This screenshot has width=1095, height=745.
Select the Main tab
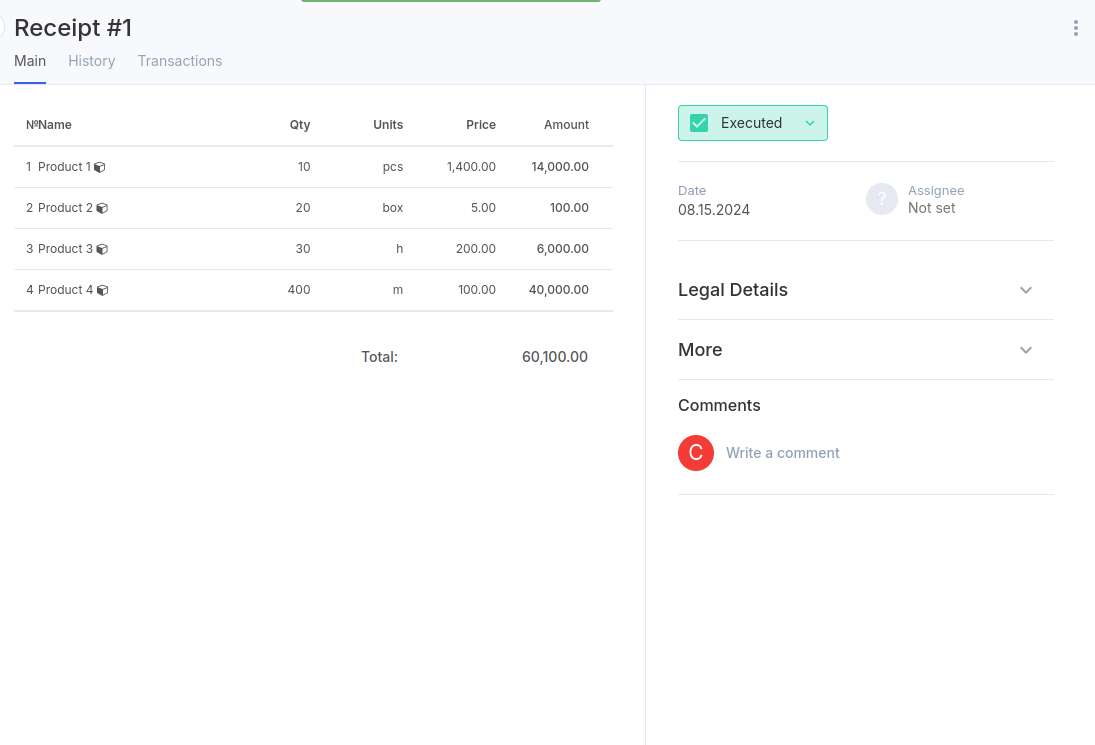30,61
